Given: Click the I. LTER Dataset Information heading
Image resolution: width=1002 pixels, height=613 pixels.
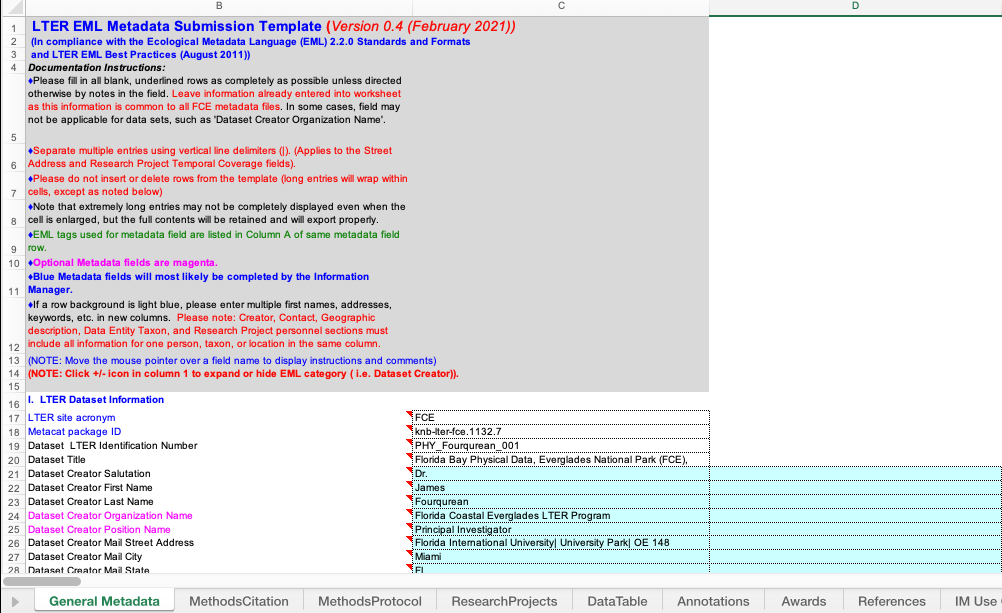Looking at the screenshot, I should [x=96, y=400].
